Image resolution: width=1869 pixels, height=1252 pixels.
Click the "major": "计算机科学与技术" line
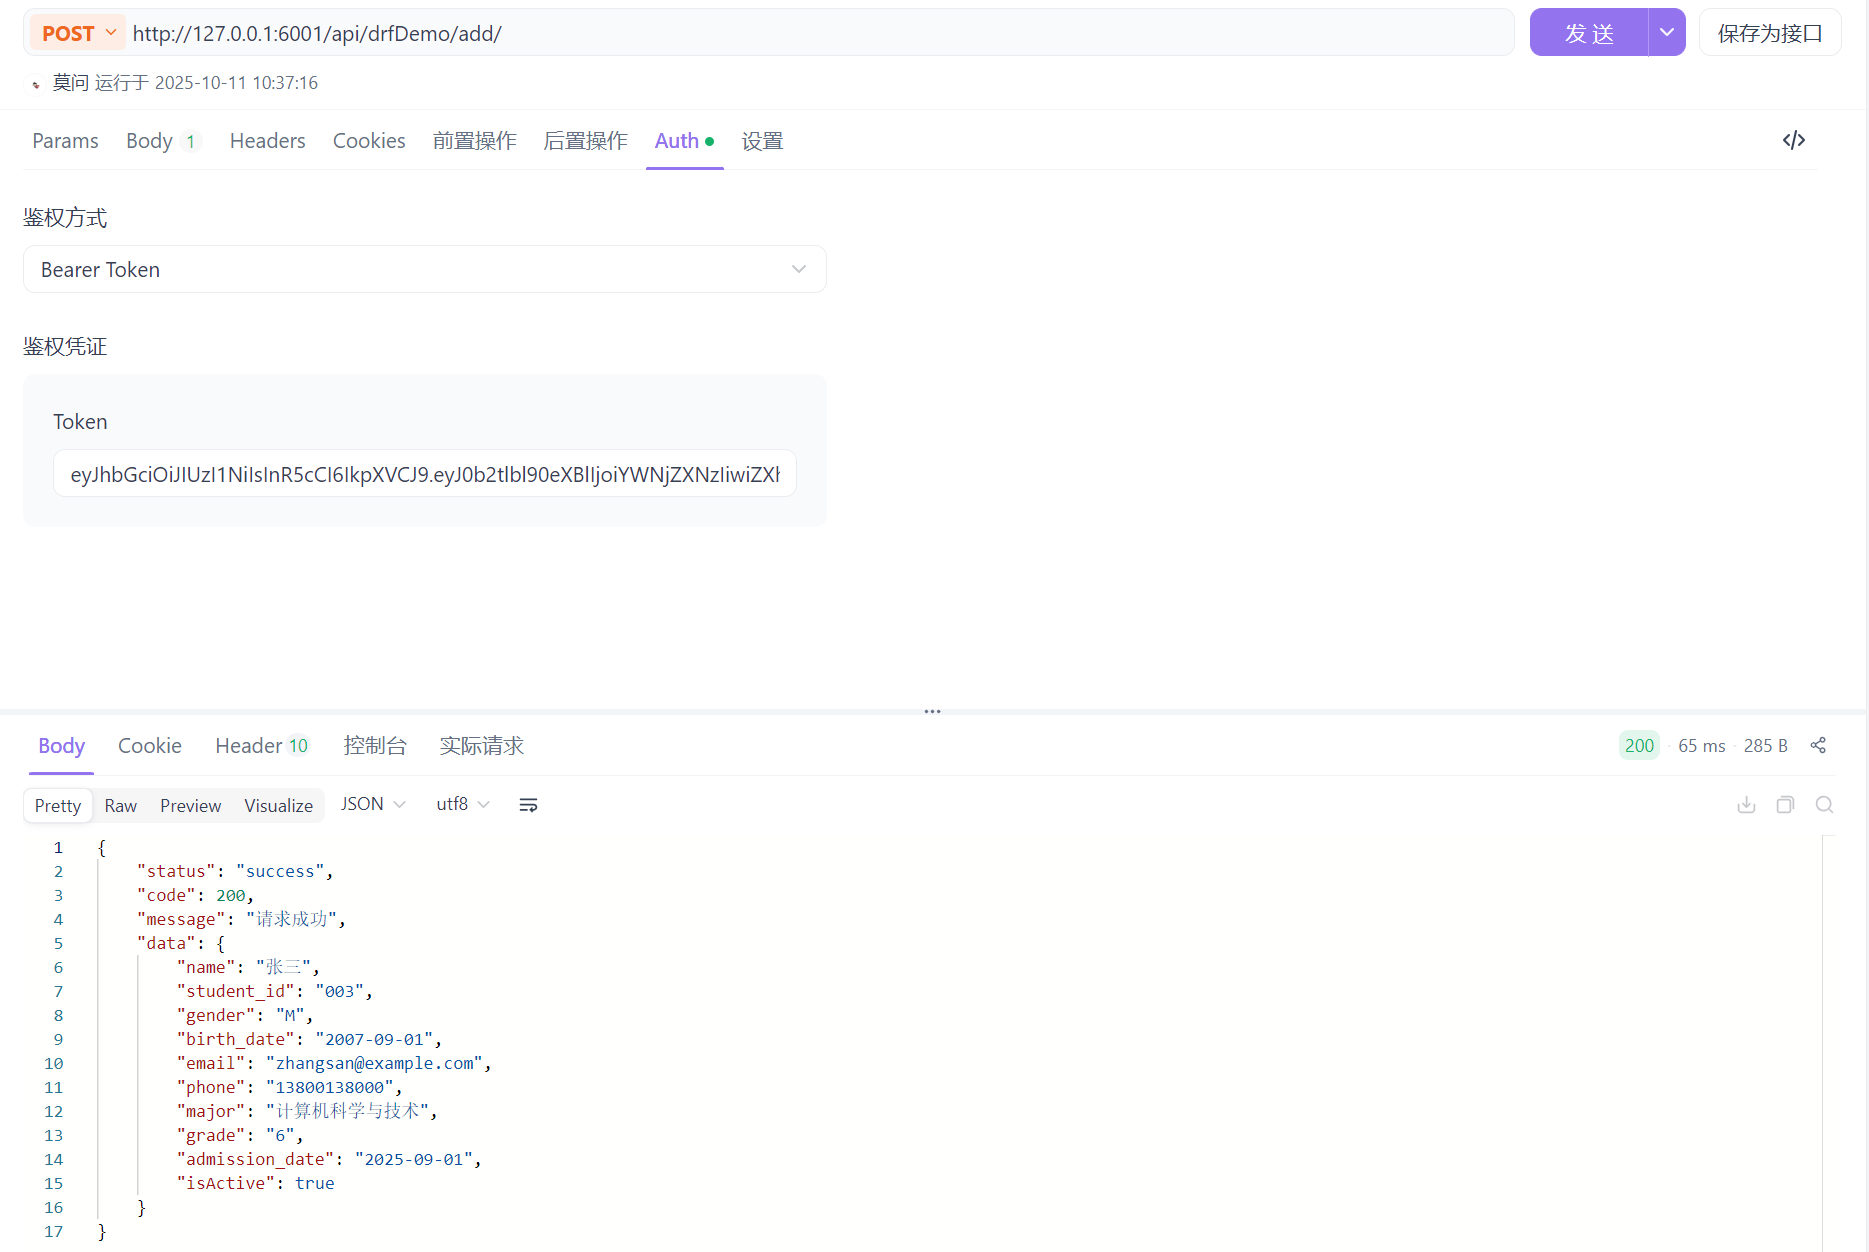[x=307, y=1111]
